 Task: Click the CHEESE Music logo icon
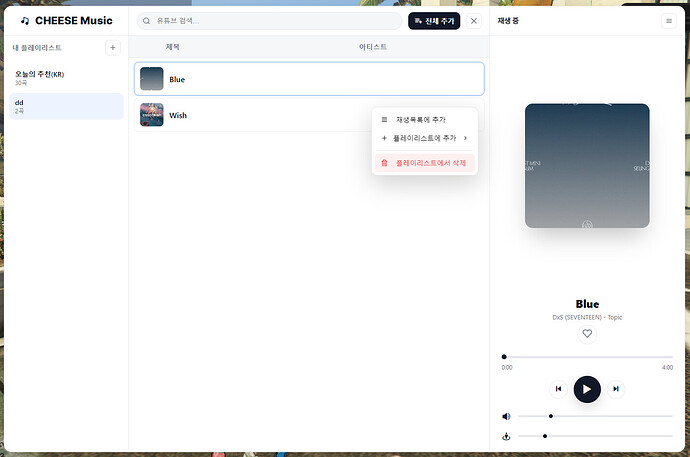coord(25,21)
